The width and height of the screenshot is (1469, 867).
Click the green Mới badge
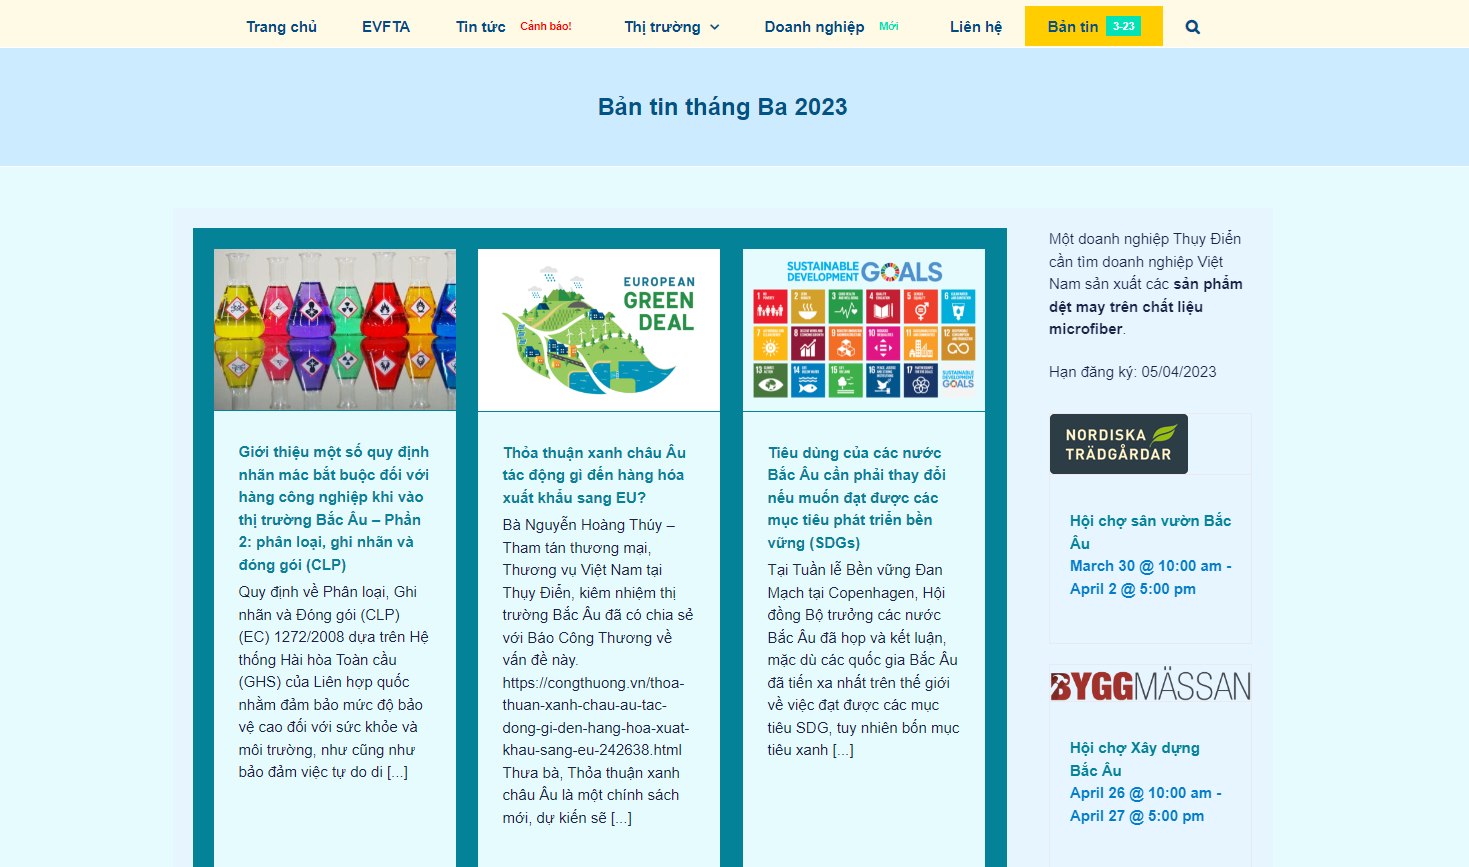(x=888, y=26)
